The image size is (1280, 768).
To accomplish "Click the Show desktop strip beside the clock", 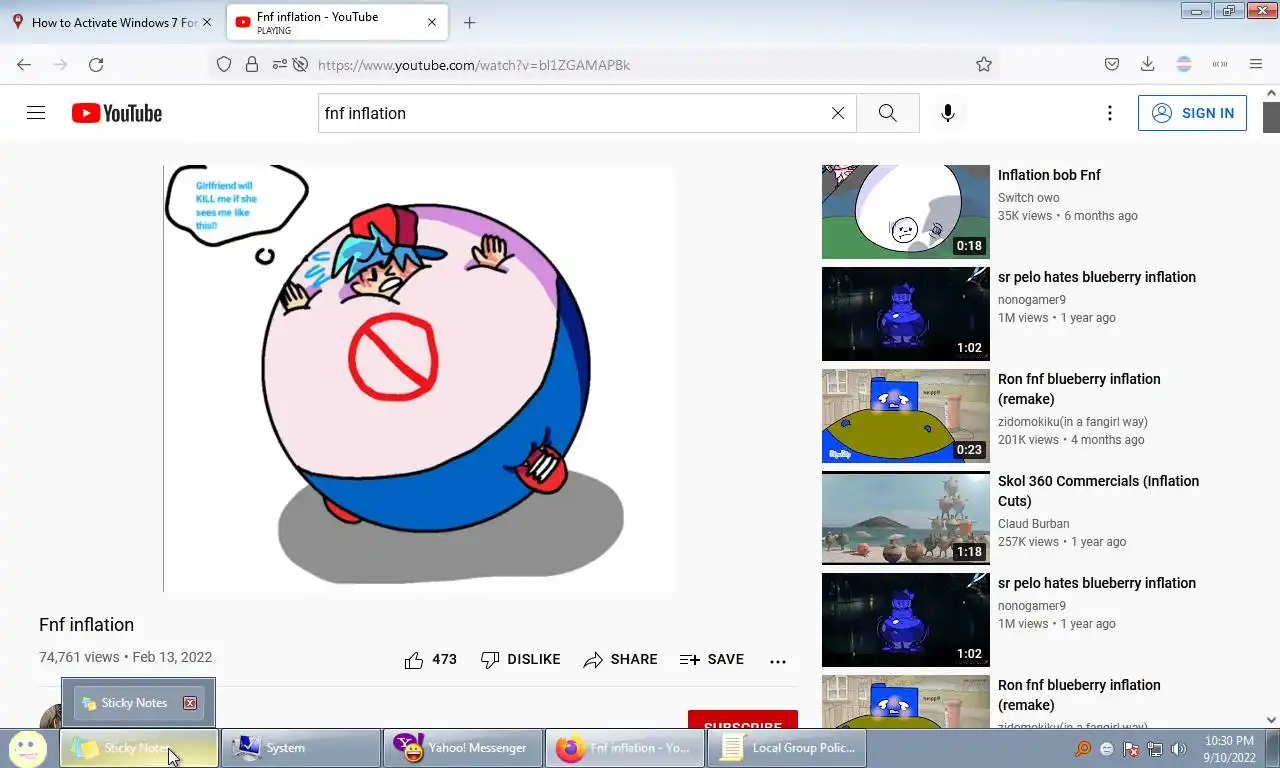I will coord(1272,749).
